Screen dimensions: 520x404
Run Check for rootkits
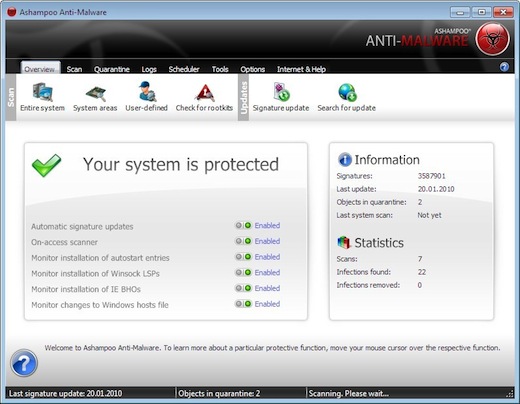[204, 97]
